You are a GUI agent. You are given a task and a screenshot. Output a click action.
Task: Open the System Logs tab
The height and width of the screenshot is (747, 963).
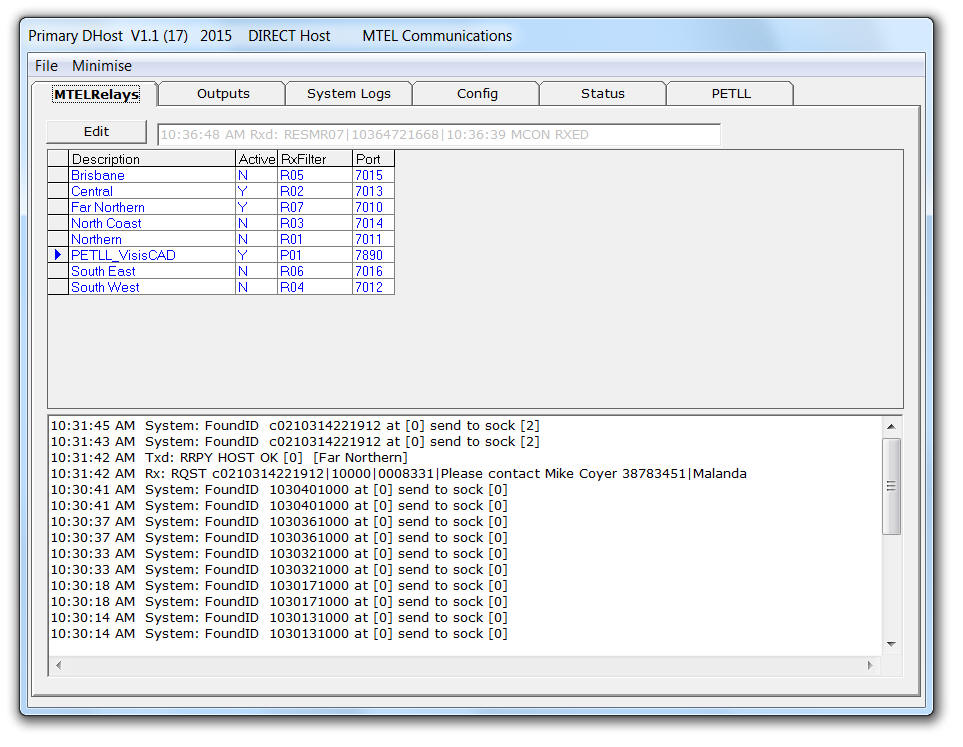pos(348,93)
